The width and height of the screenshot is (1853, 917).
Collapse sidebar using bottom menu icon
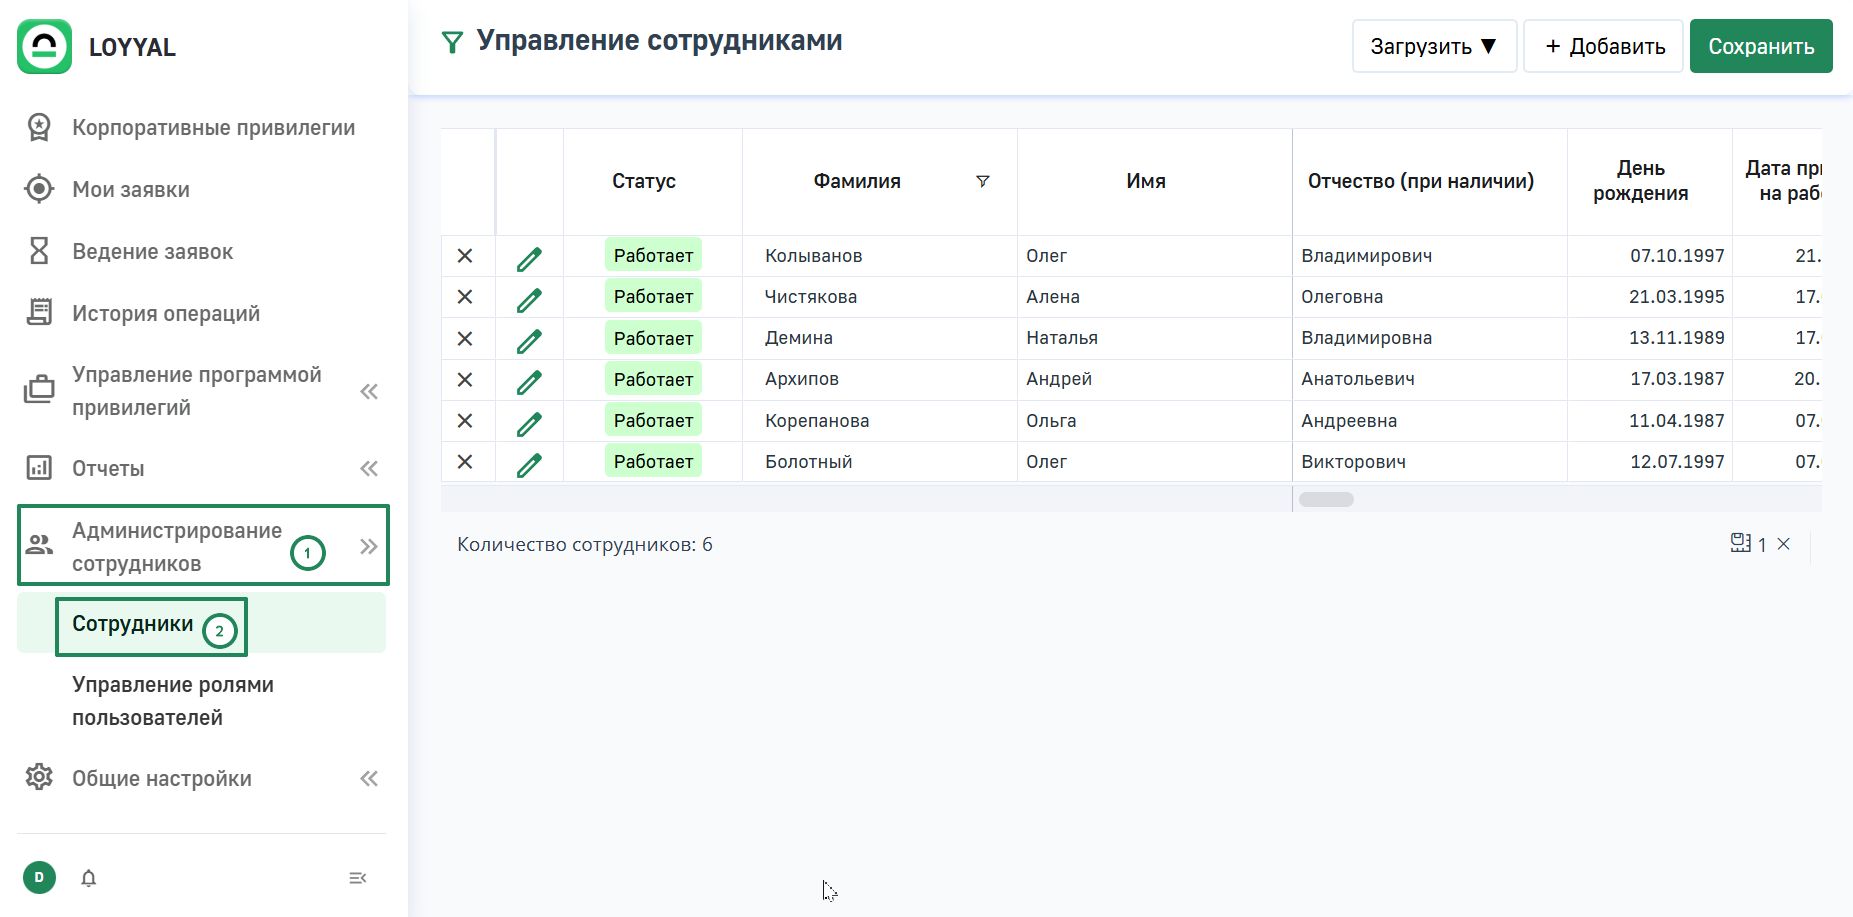pyautogui.click(x=357, y=878)
